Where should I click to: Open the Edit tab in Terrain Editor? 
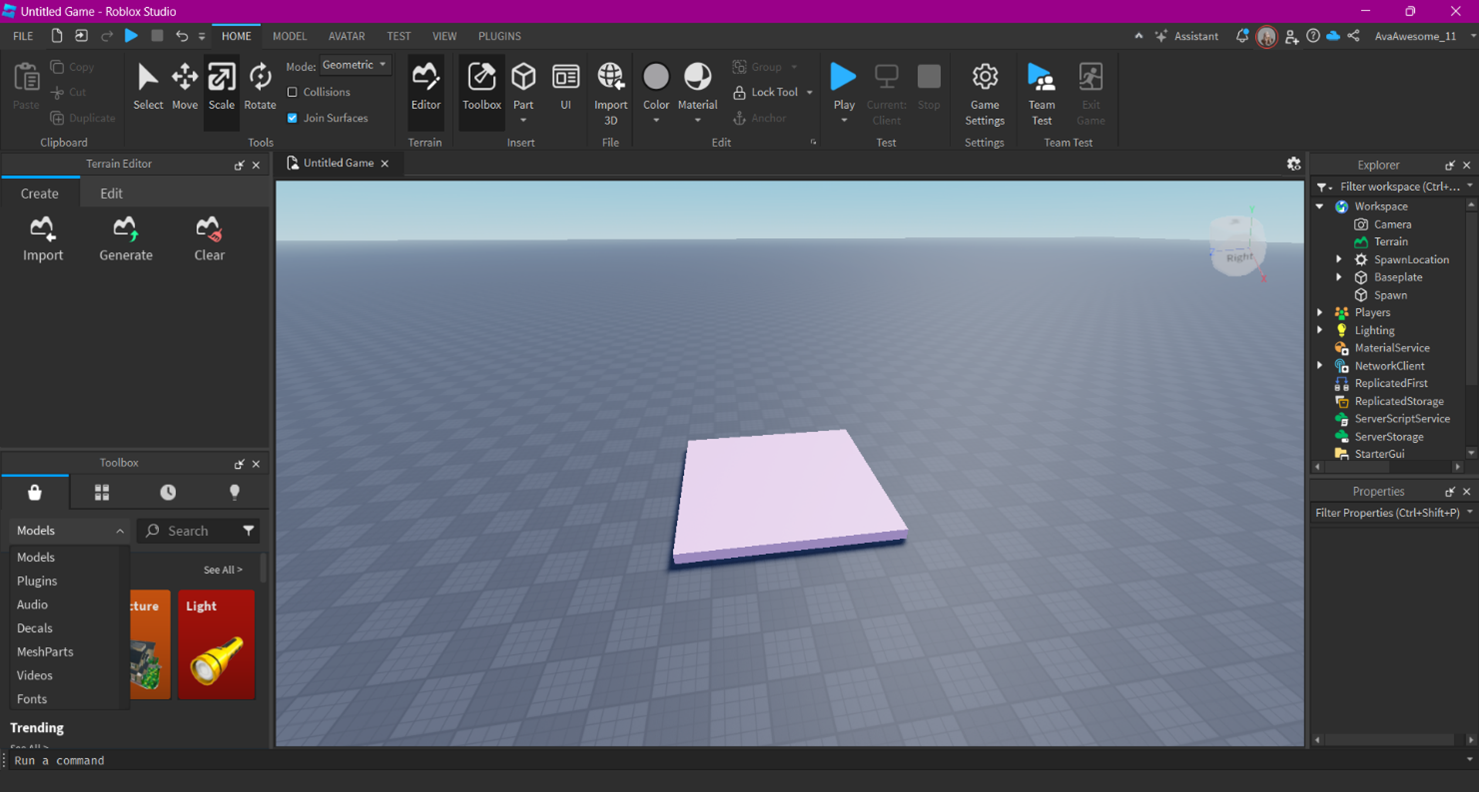tap(111, 194)
